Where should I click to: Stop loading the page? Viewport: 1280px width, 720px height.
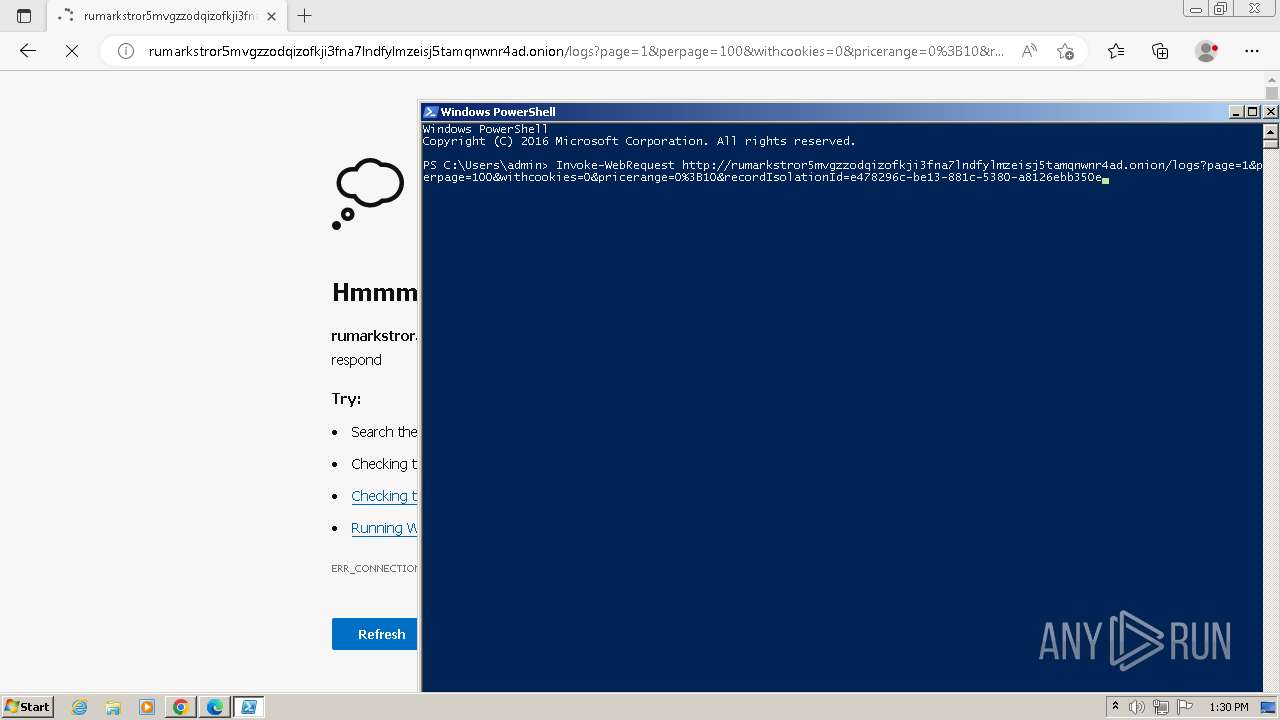tap(72, 51)
